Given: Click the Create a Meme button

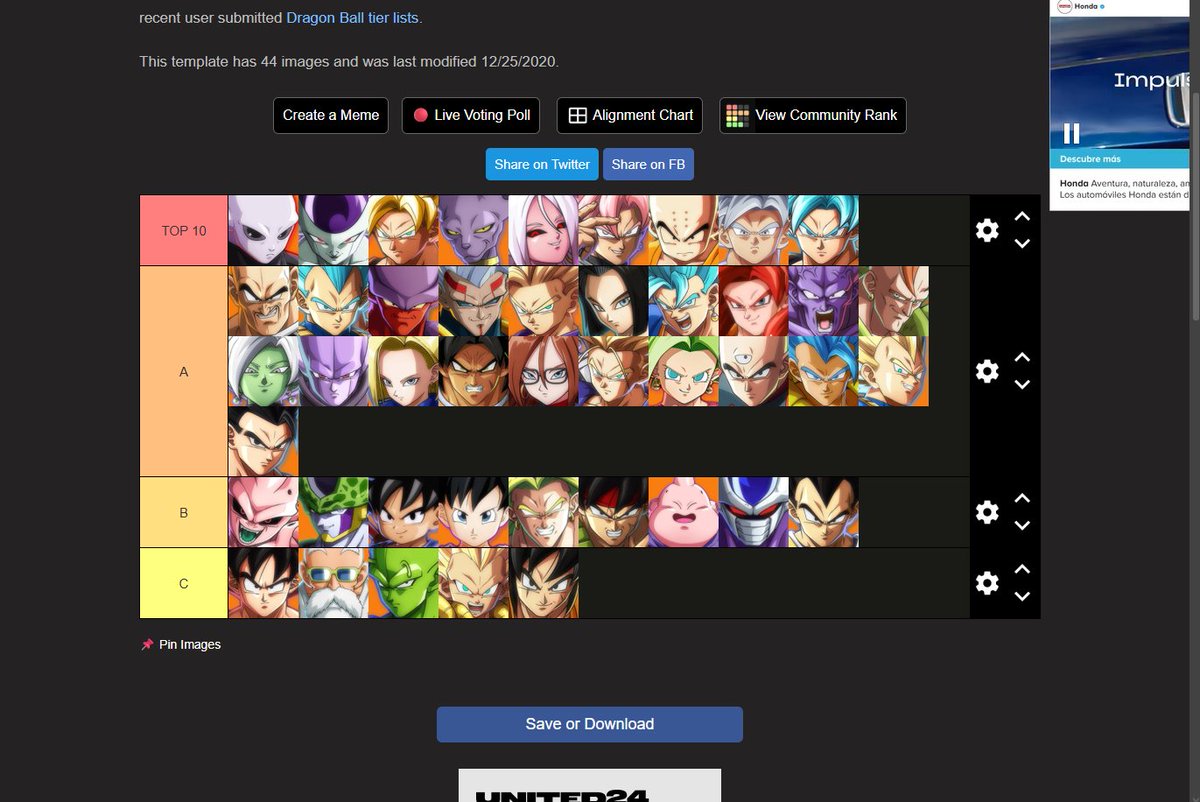Looking at the screenshot, I should pyautogui.click(x=331, y=115).
